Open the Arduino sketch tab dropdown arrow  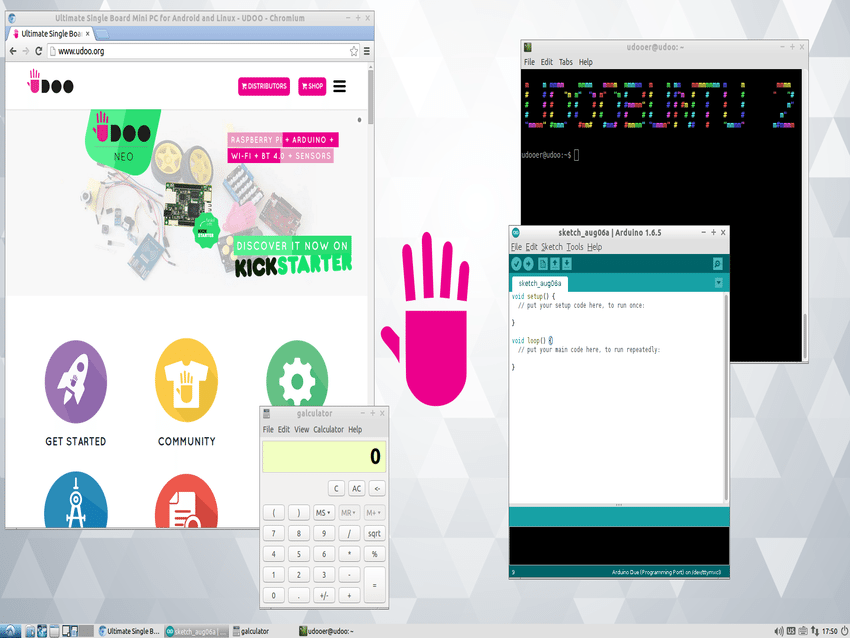[x=718, y=282]
